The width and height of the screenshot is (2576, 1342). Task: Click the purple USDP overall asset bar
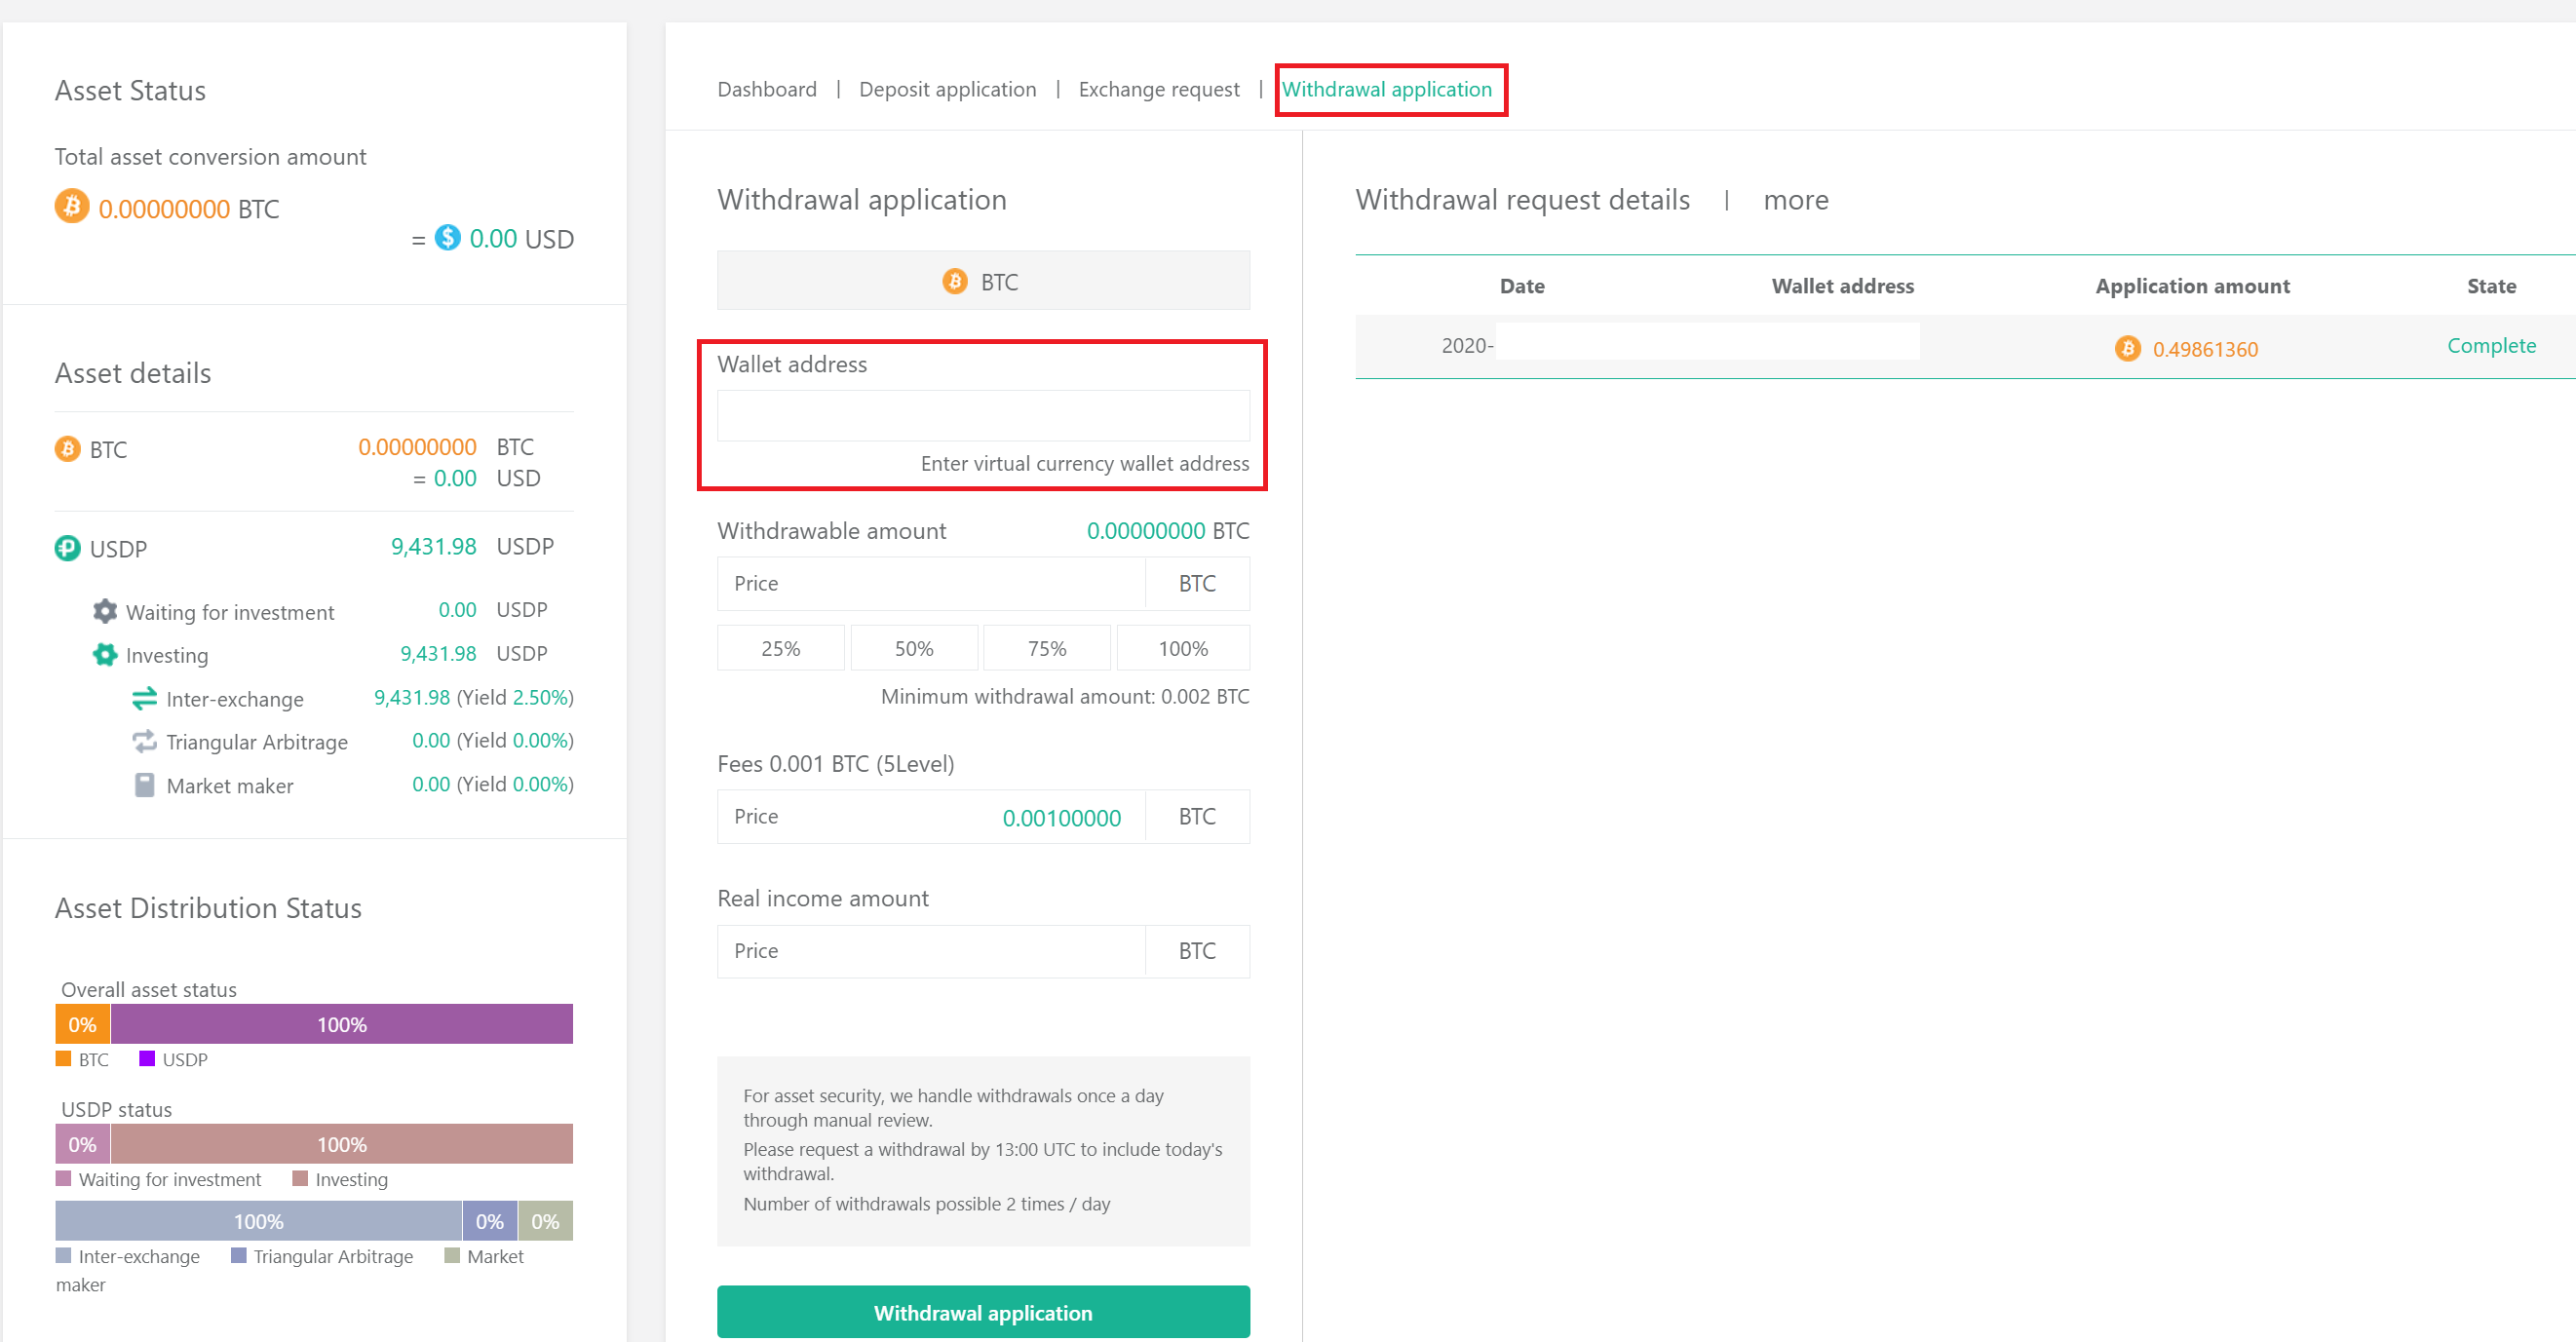(342, 1024)
